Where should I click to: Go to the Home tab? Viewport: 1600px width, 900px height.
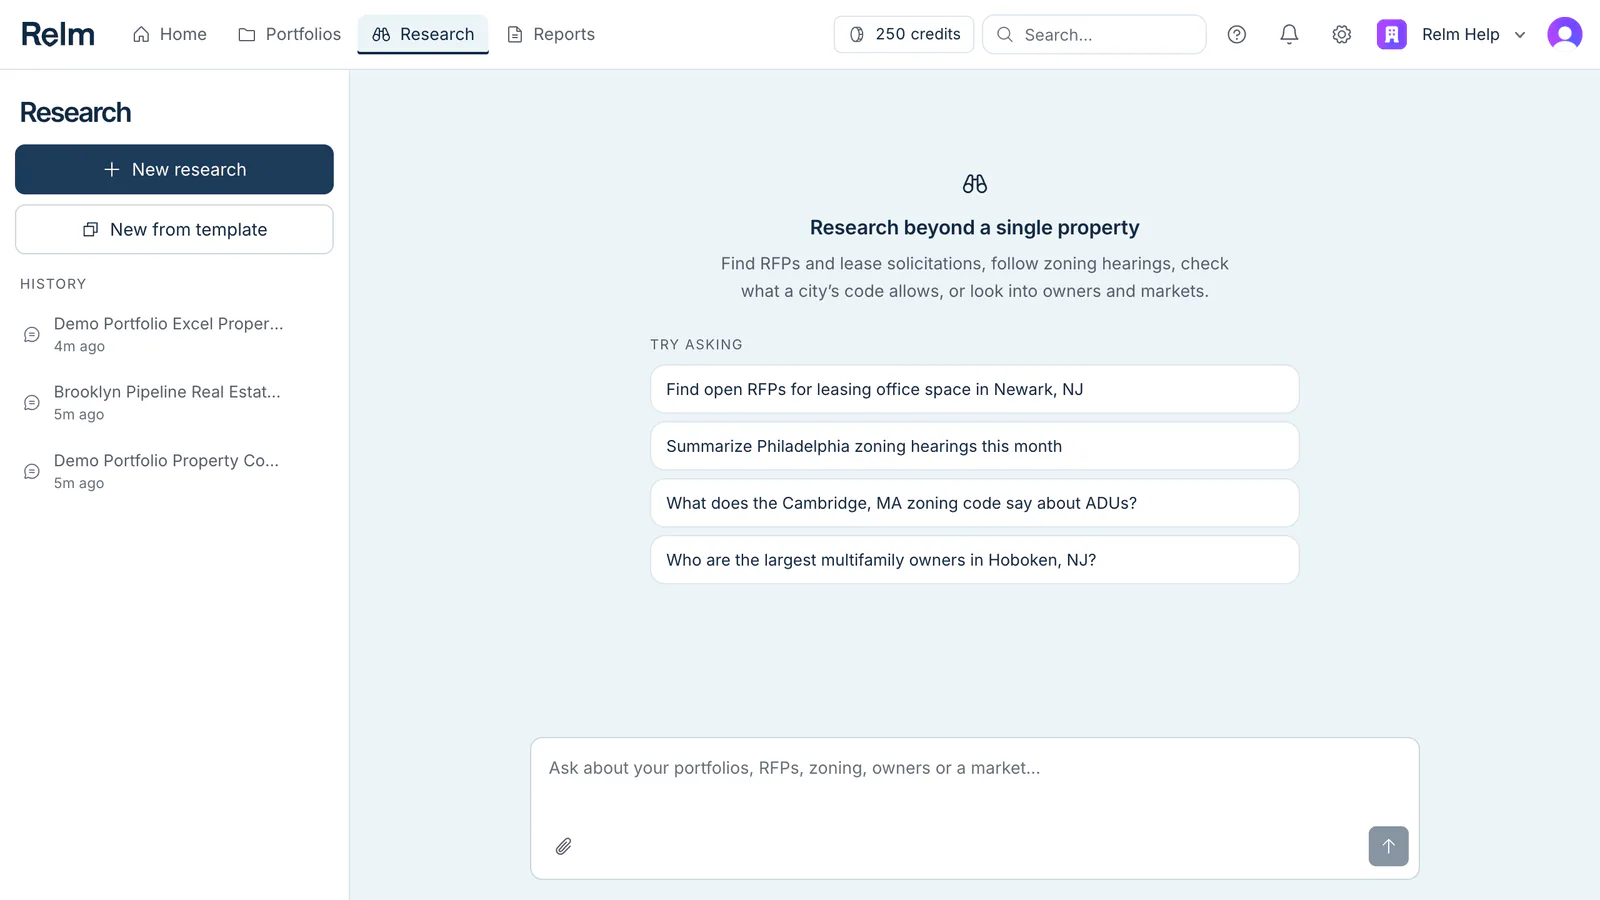[x=170, y=34]
